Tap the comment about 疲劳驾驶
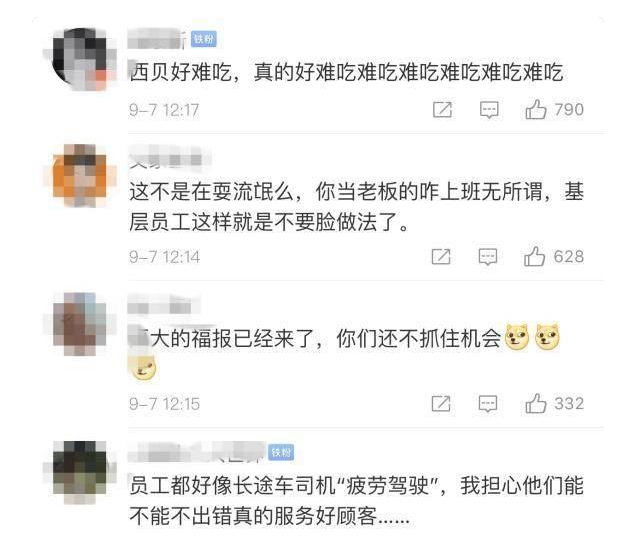Image resolution: width=620 pixels, height=536 pixels. tap(356, 500)
